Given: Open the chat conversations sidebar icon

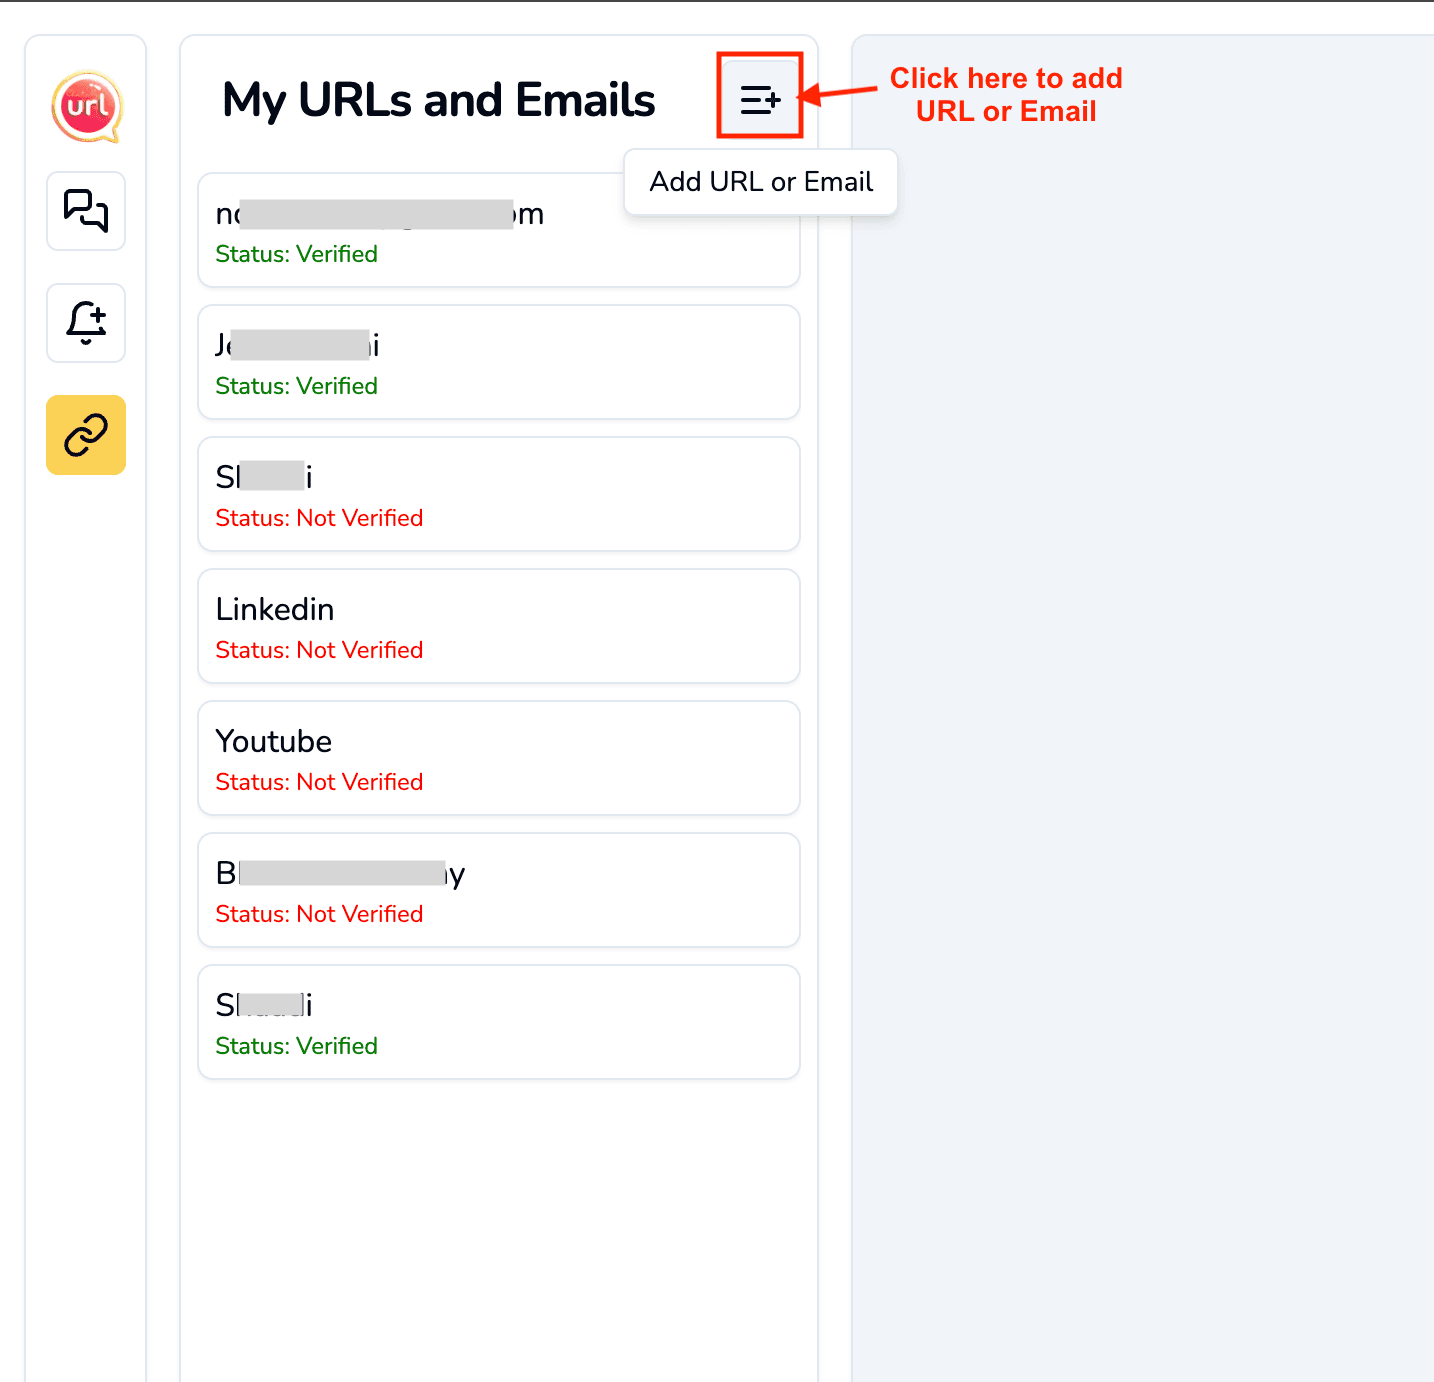Looking at the screenshot, I should point(86,211).
